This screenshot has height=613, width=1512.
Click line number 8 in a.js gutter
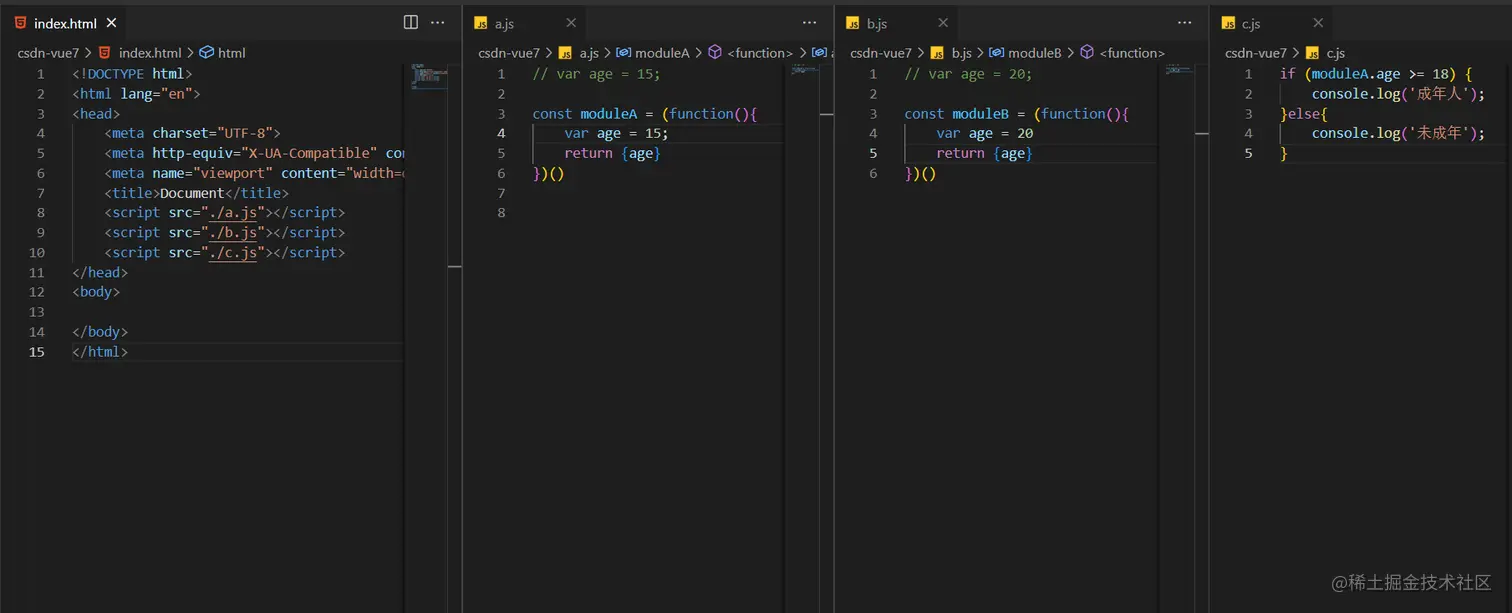501,212
